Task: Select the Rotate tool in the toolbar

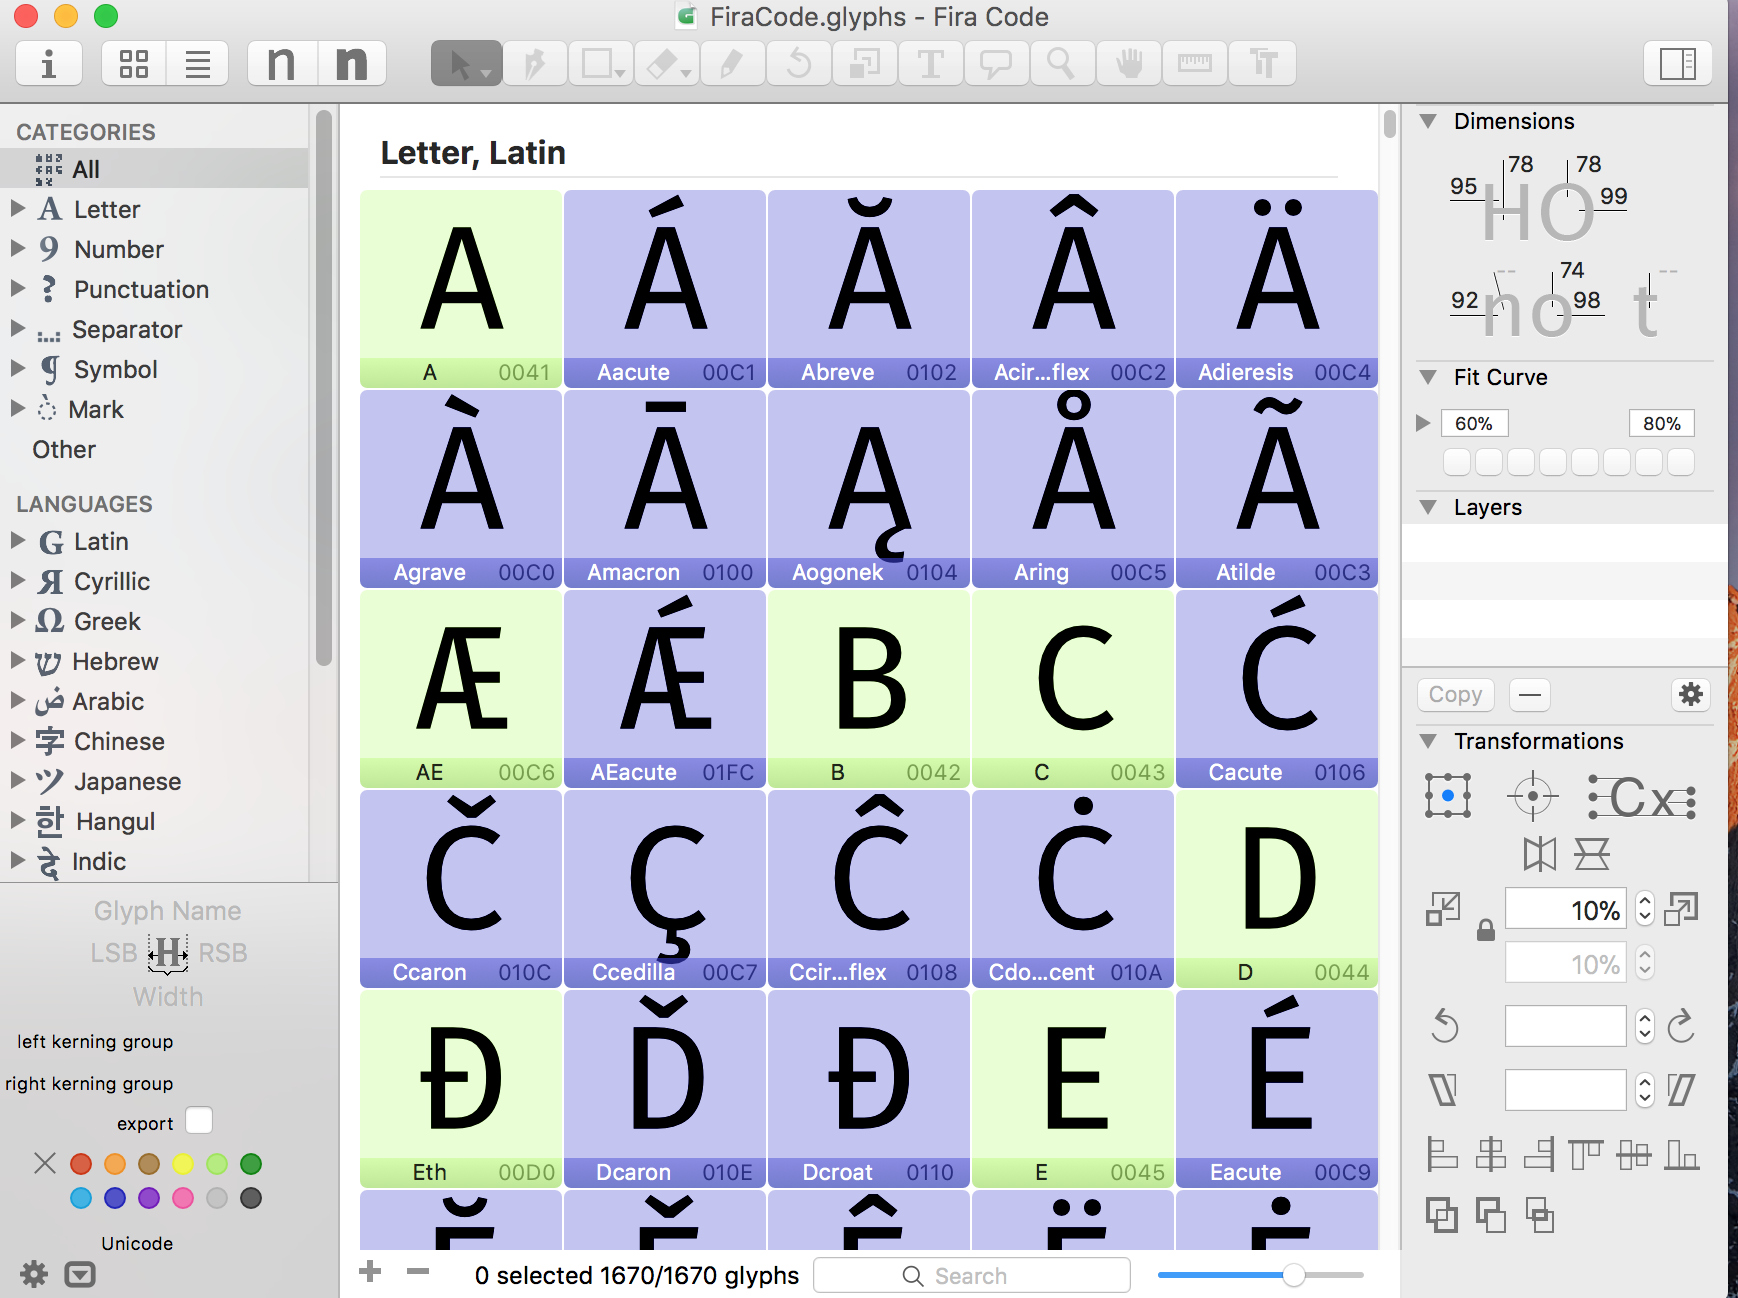Action: (798, 62)
